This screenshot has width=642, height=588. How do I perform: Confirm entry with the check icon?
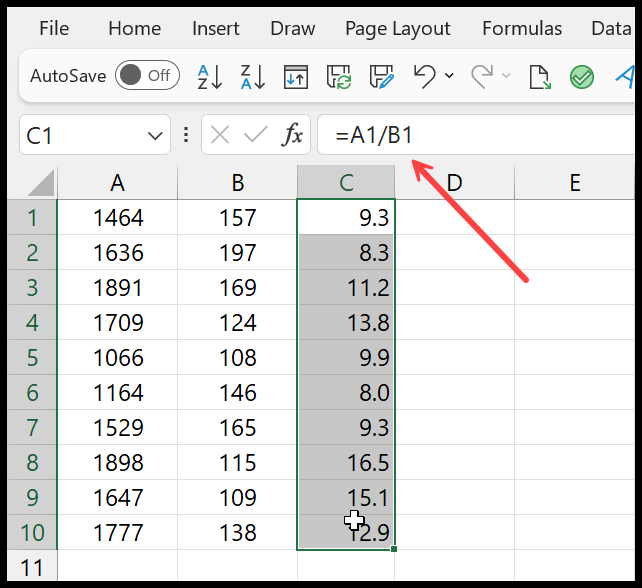coord(255,135)
